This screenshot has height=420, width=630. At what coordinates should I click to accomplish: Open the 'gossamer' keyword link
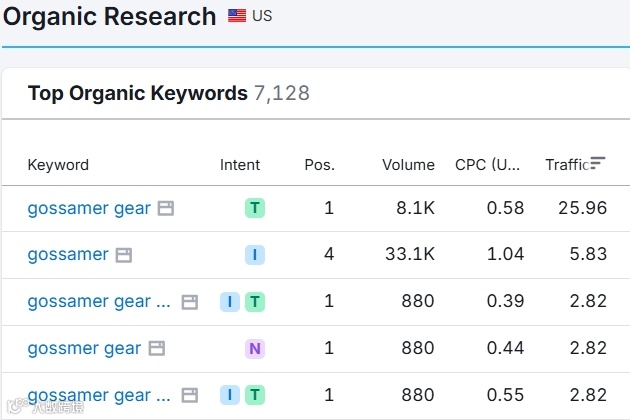point(68,255)
